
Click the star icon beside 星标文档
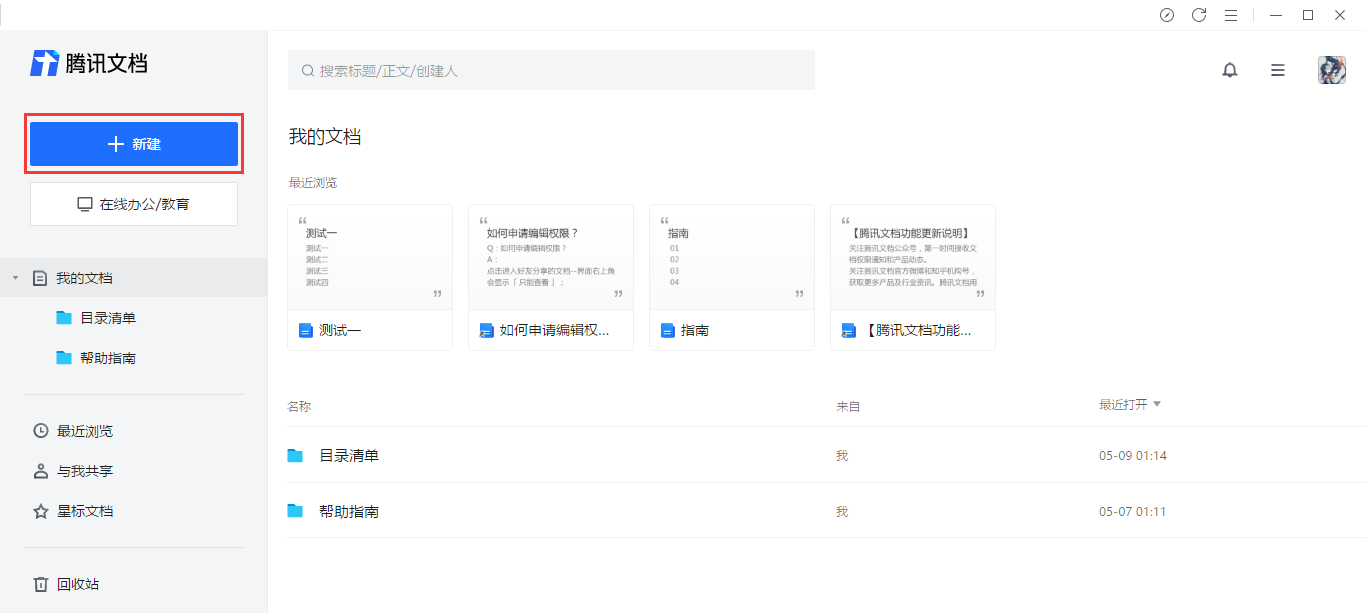(x=41, y=511)
